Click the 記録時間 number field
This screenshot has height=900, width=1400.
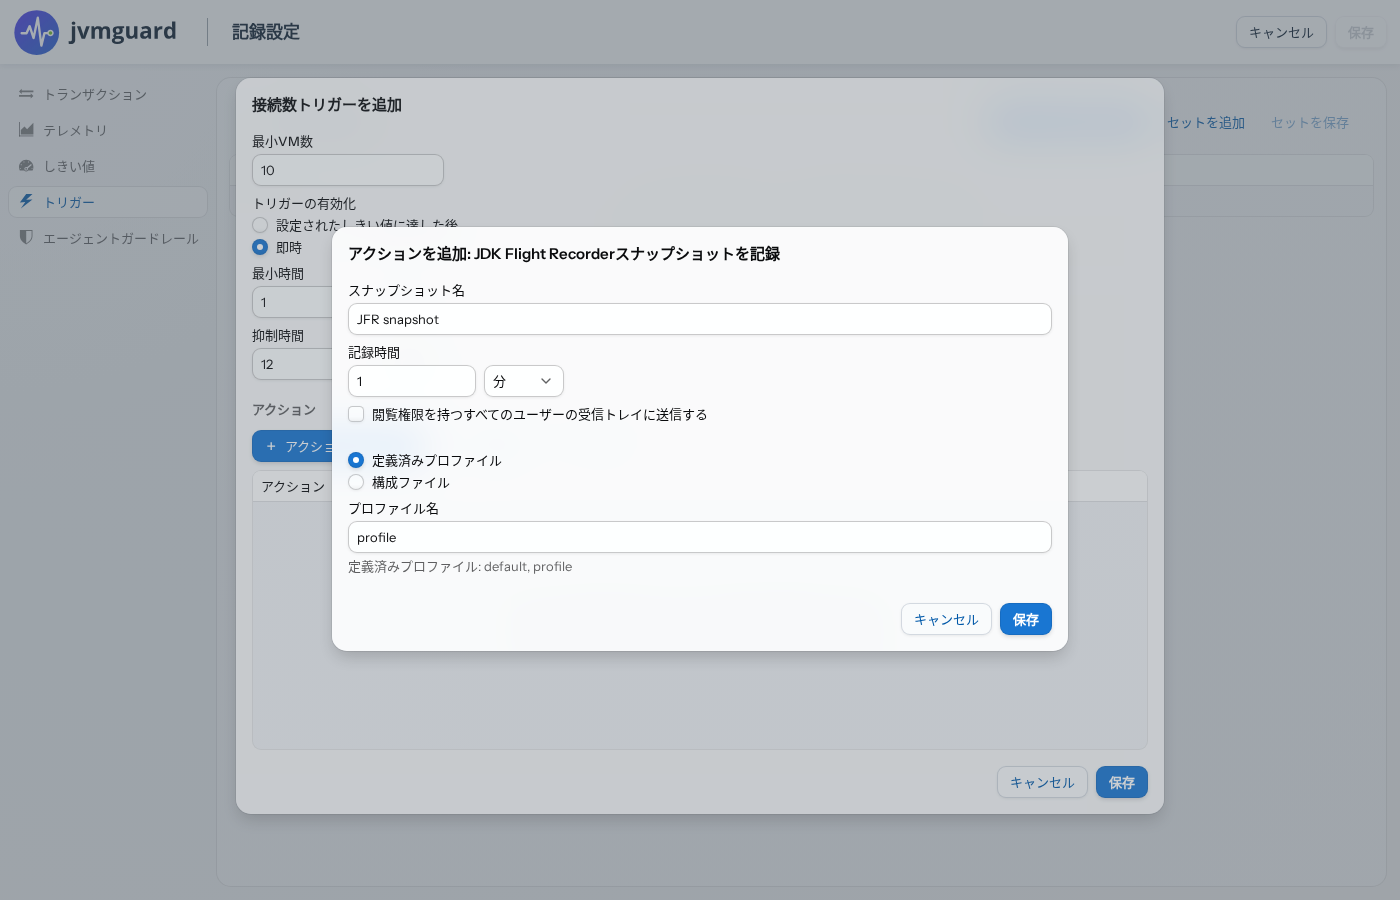tap(412, 381)
